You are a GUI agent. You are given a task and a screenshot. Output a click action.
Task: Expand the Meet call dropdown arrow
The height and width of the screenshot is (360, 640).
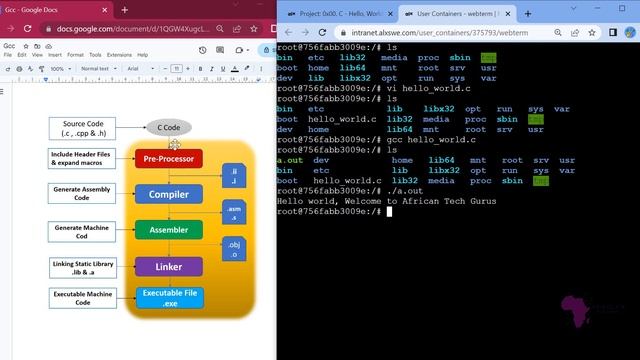[248, 50]
